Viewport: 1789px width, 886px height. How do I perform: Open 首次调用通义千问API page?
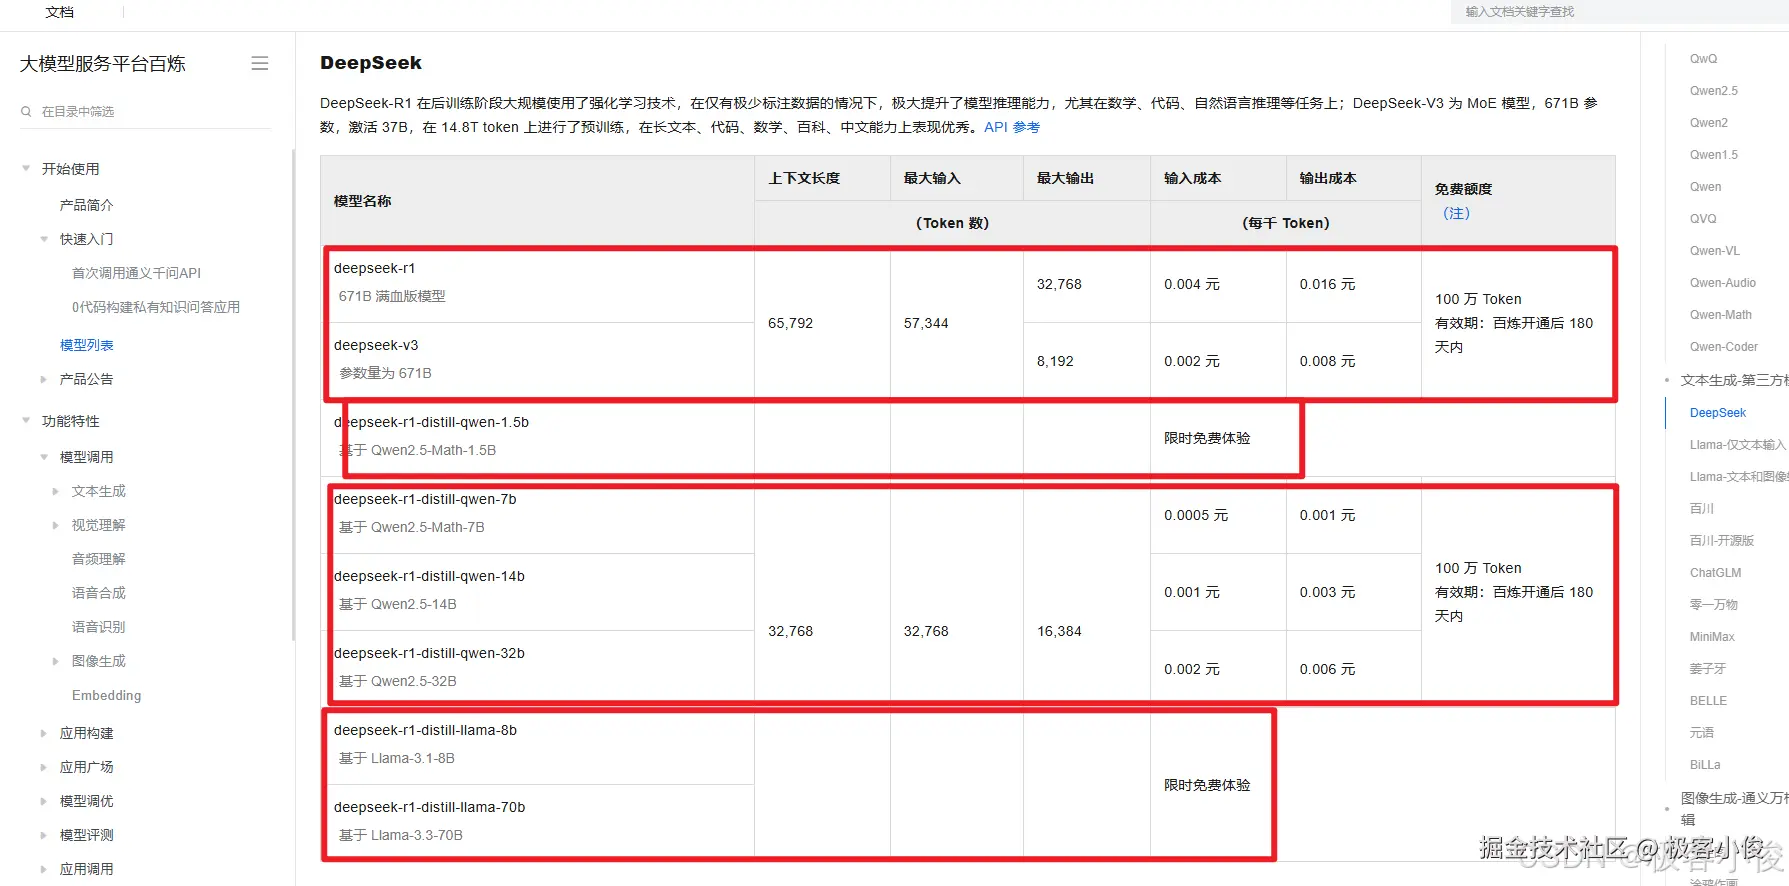(137, 273)
